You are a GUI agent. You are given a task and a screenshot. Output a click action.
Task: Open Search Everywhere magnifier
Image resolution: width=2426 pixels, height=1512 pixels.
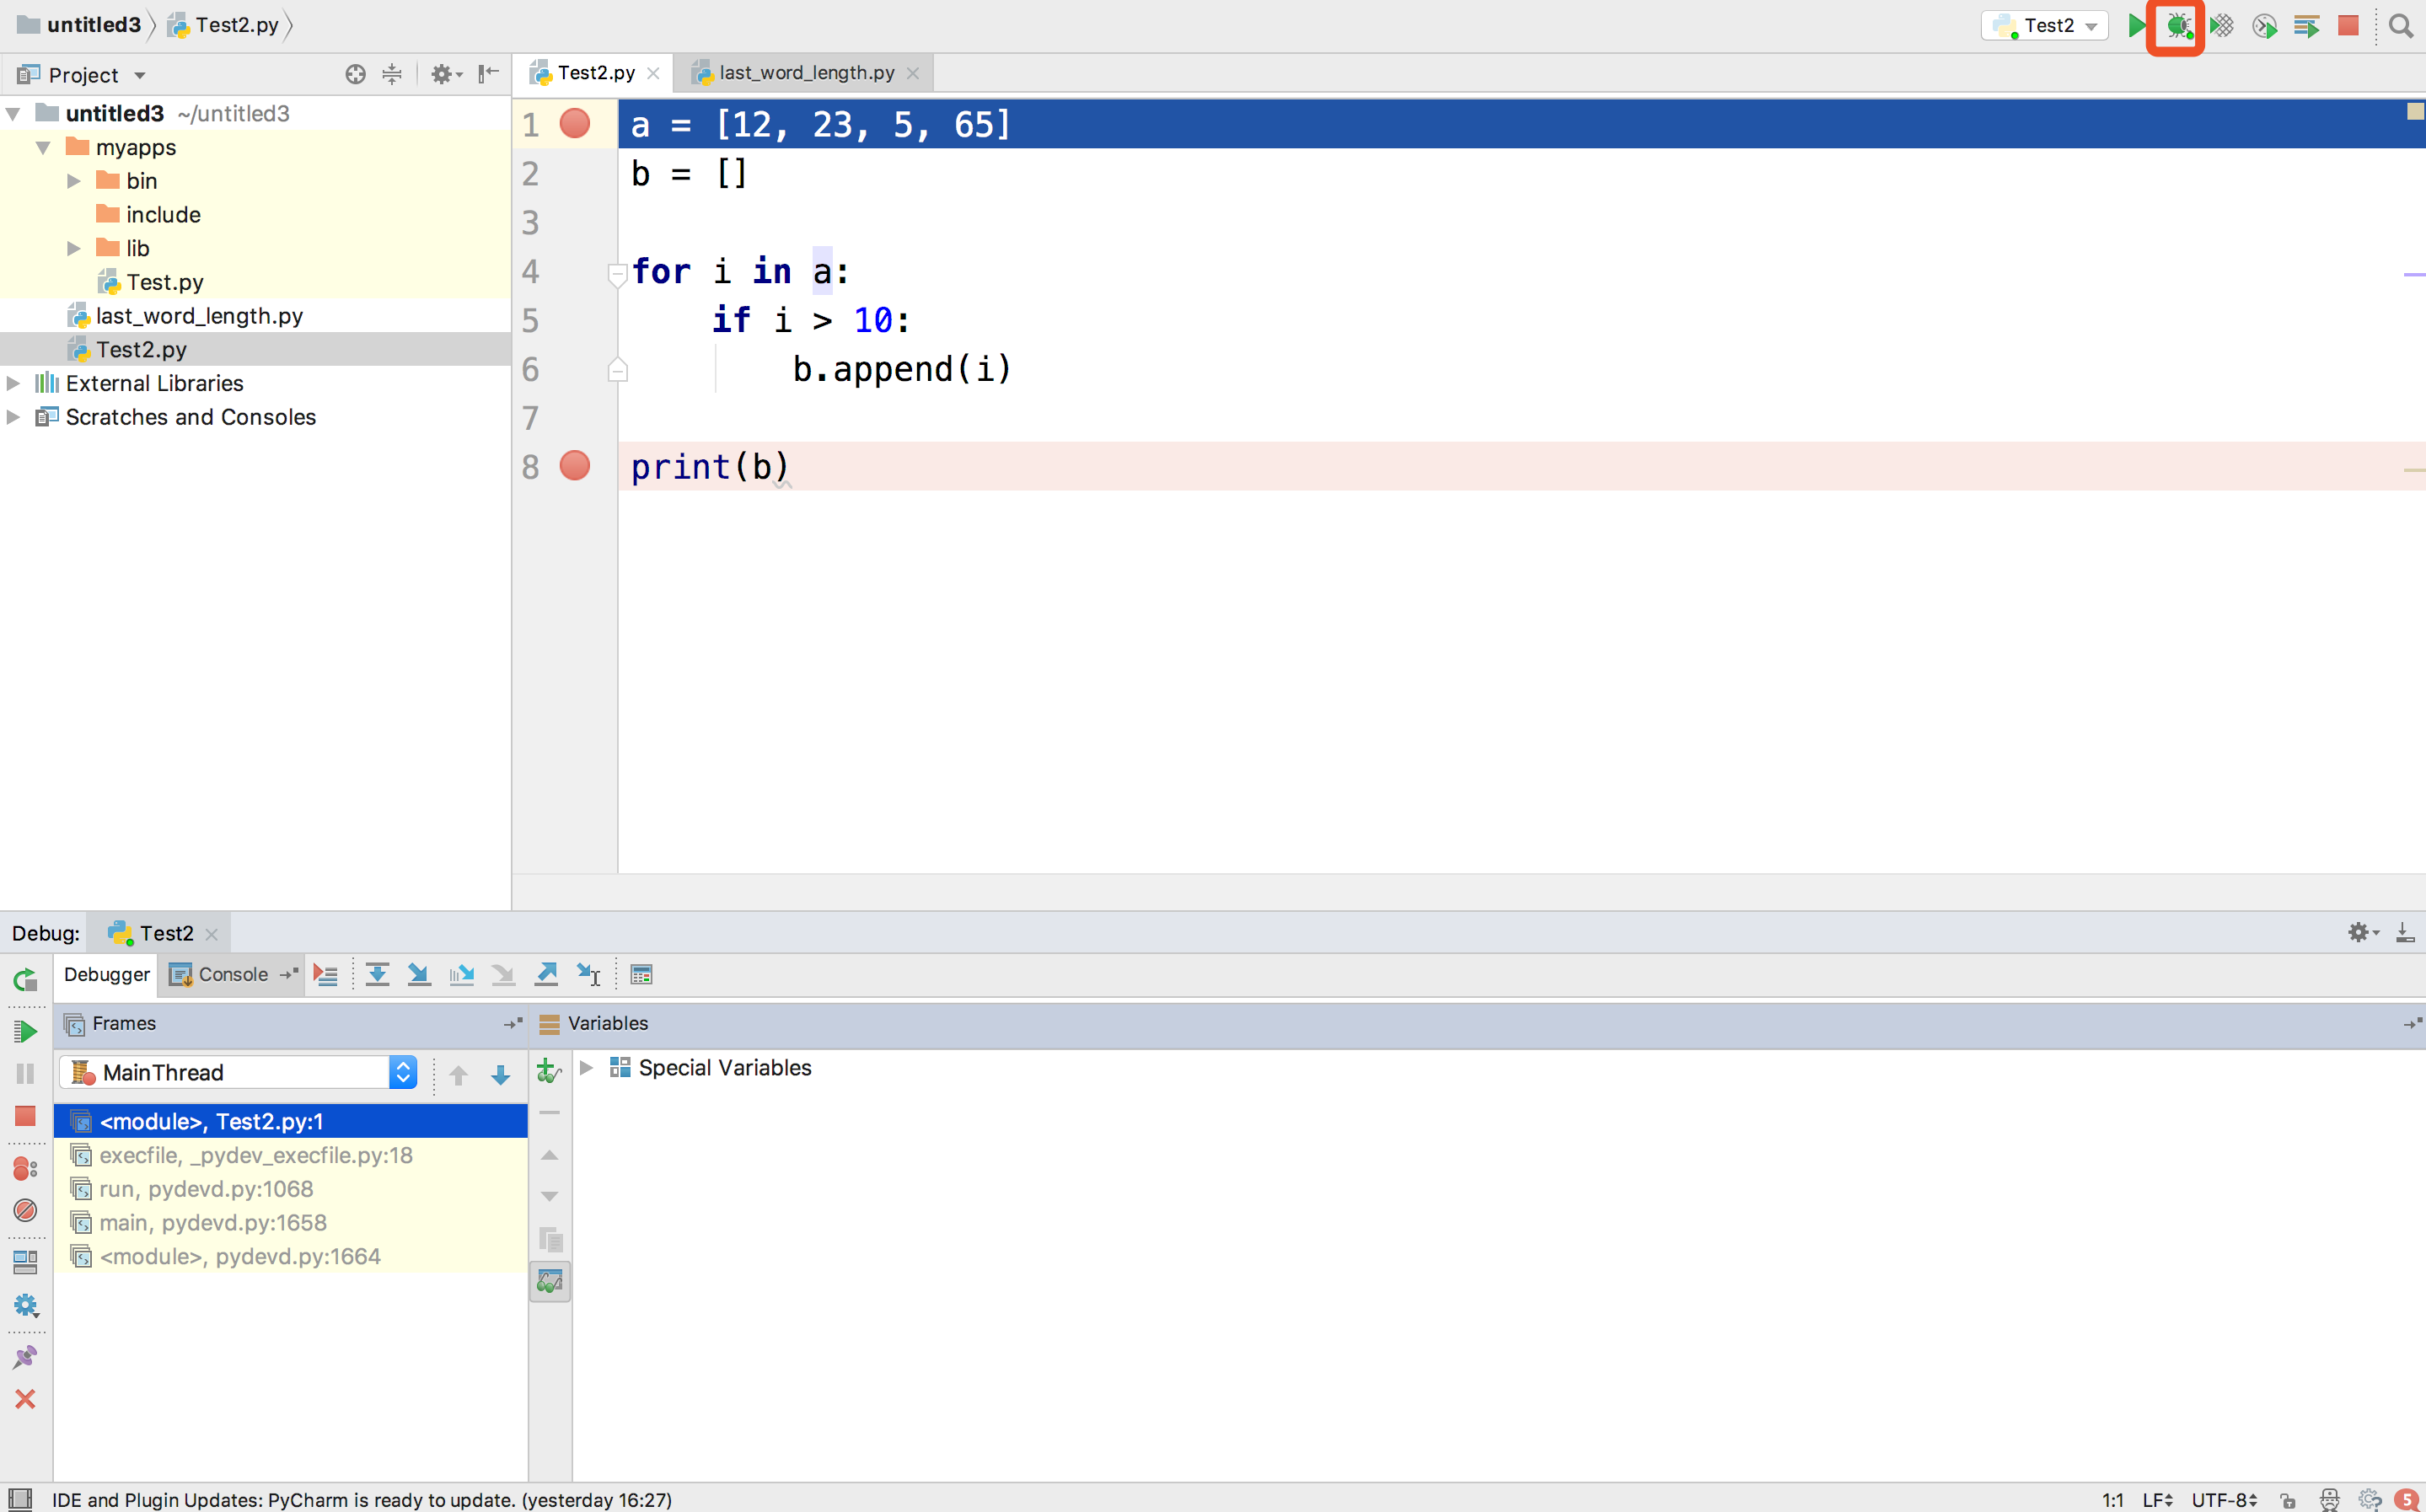point(2400,26)
